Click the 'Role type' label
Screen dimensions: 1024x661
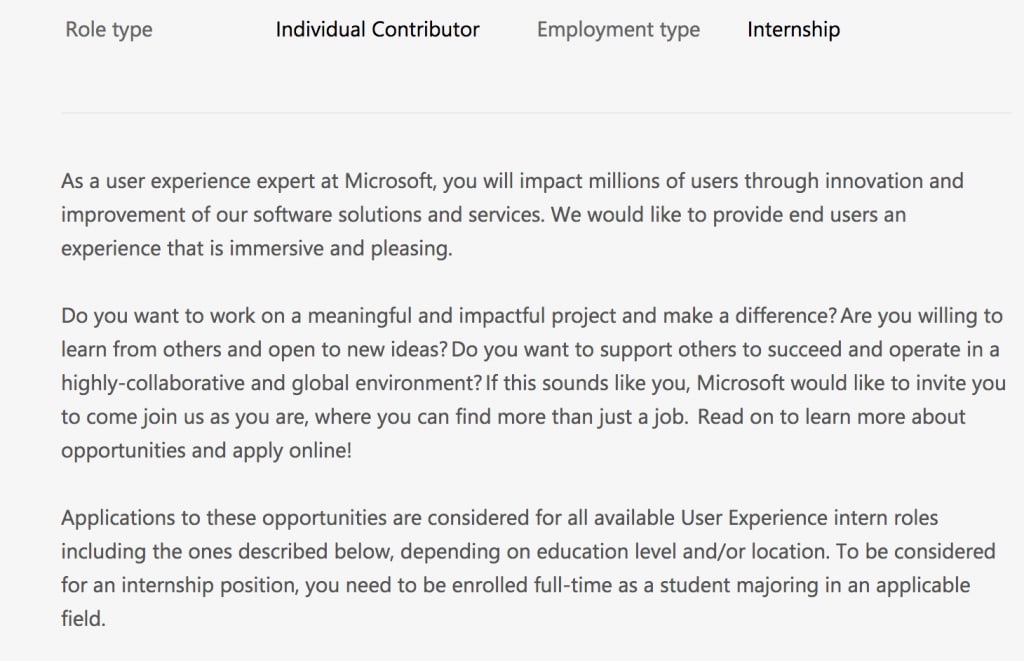tap(109, 29)
